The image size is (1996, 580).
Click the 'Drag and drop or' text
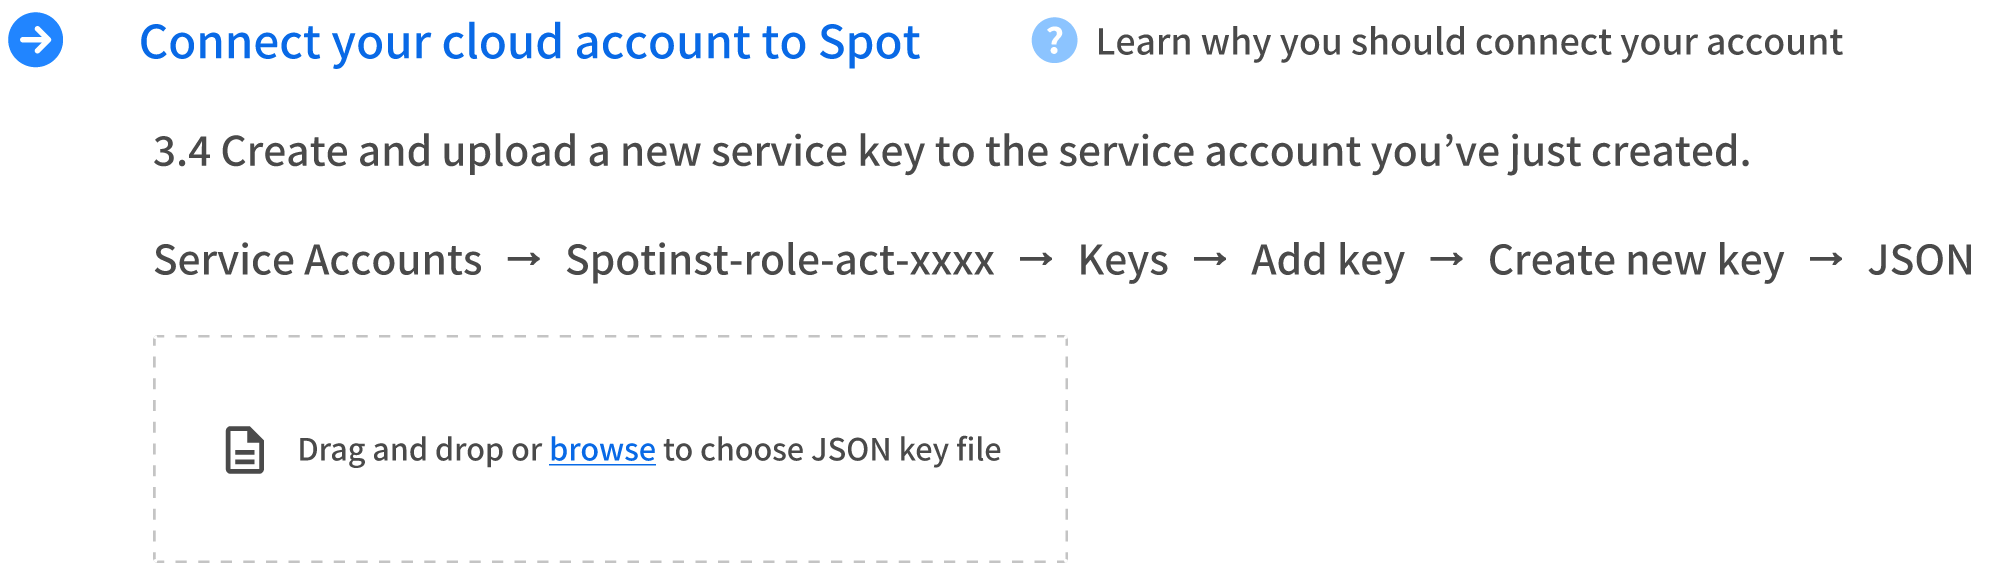pos(420,450)
